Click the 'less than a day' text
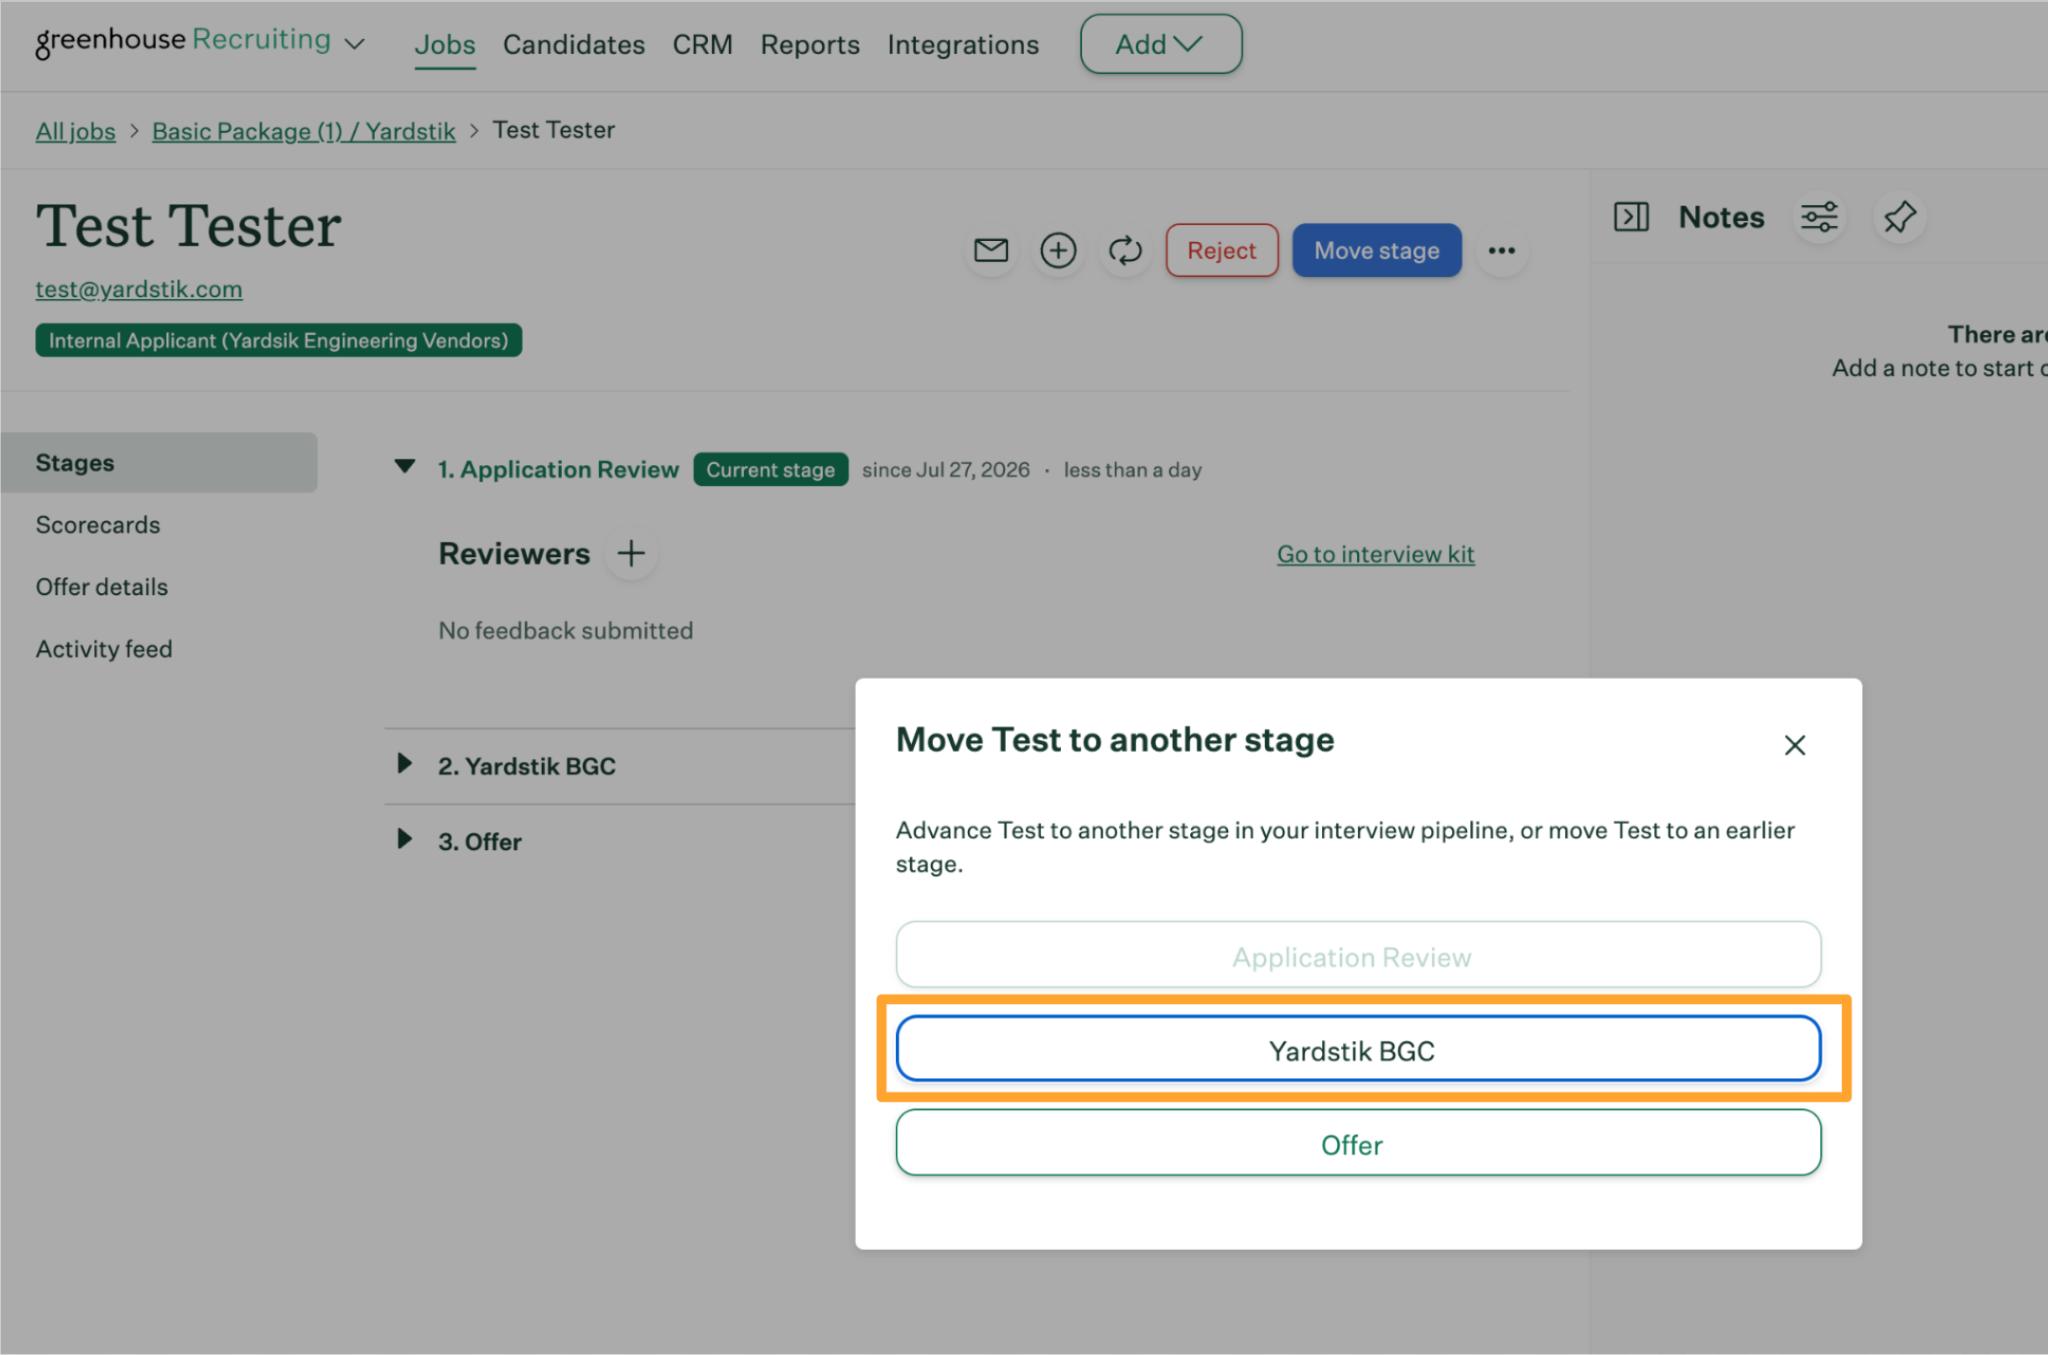Screen dimensions: 2048x1355 [1132, 470]
